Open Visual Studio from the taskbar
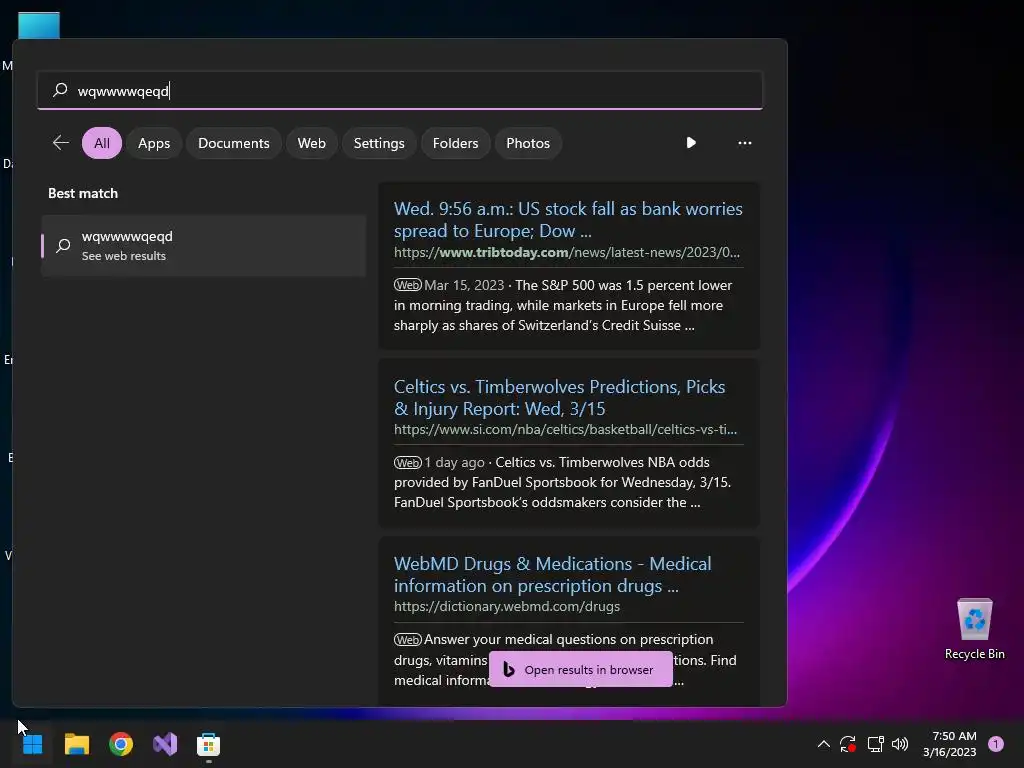This screenshot has width=1024, height=768. coord(165,744)
